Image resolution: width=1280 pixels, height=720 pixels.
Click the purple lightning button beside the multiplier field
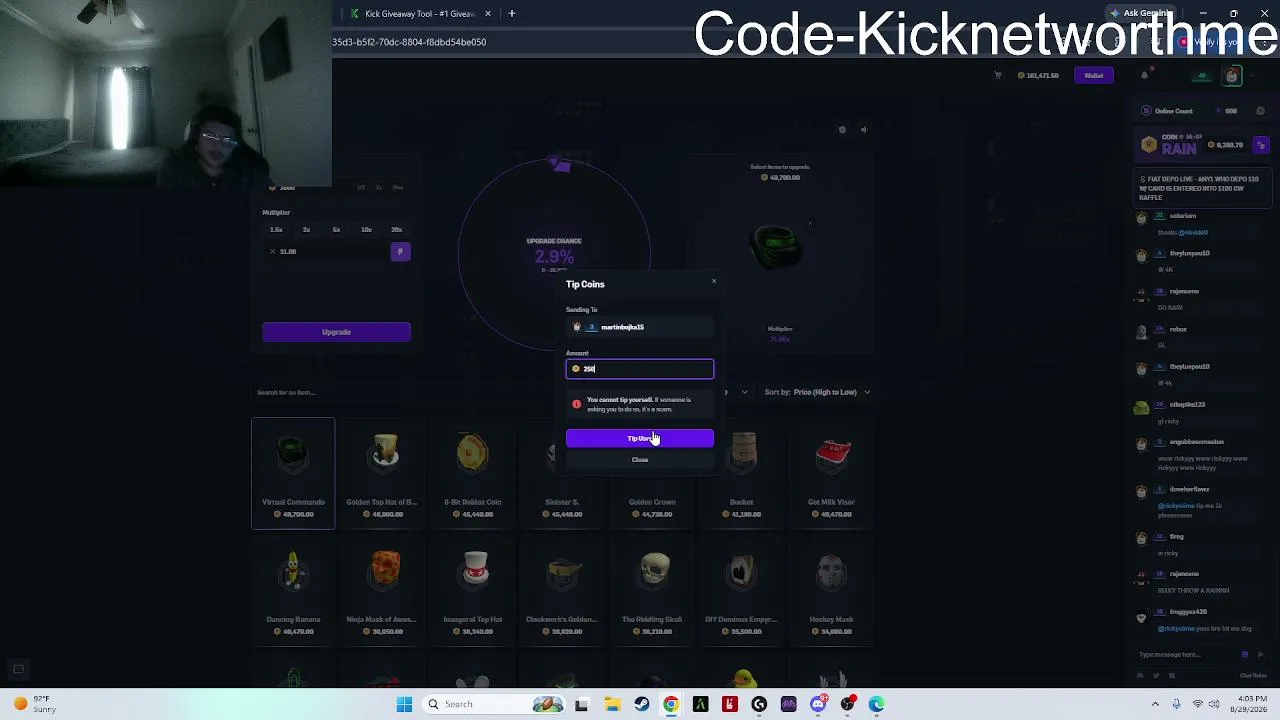pos(400,252)
